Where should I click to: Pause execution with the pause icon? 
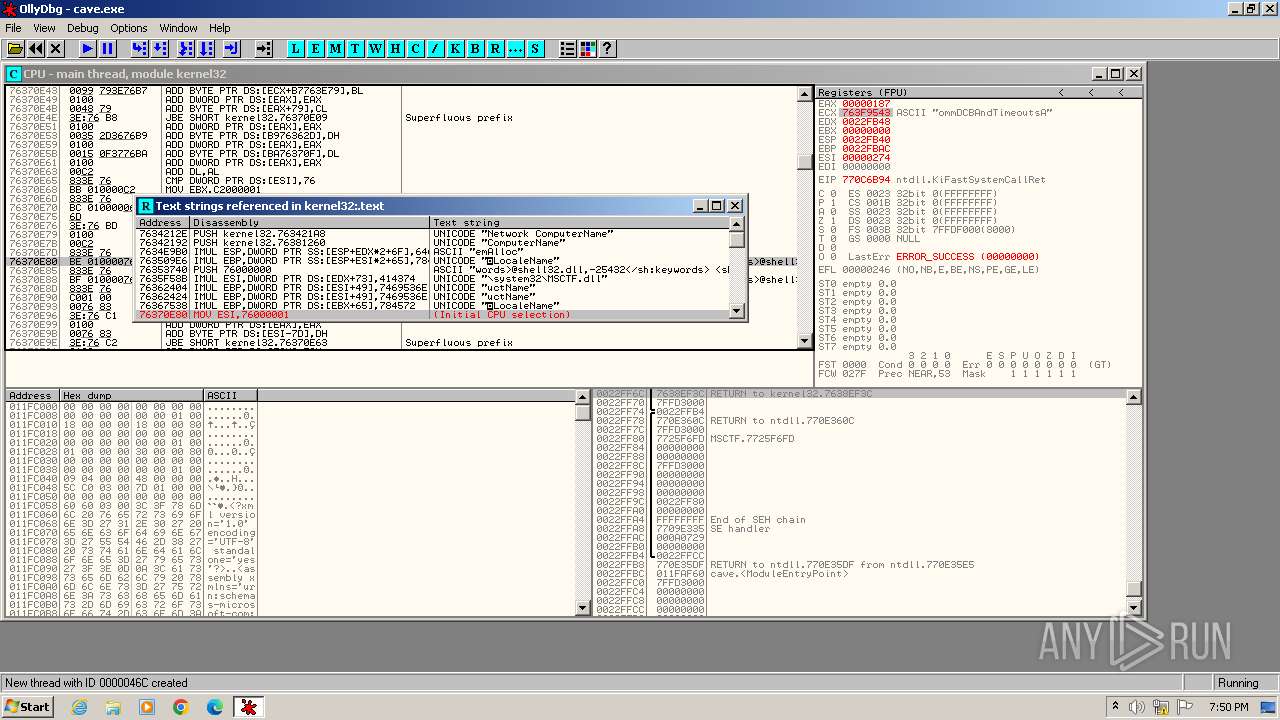point(108,48)
